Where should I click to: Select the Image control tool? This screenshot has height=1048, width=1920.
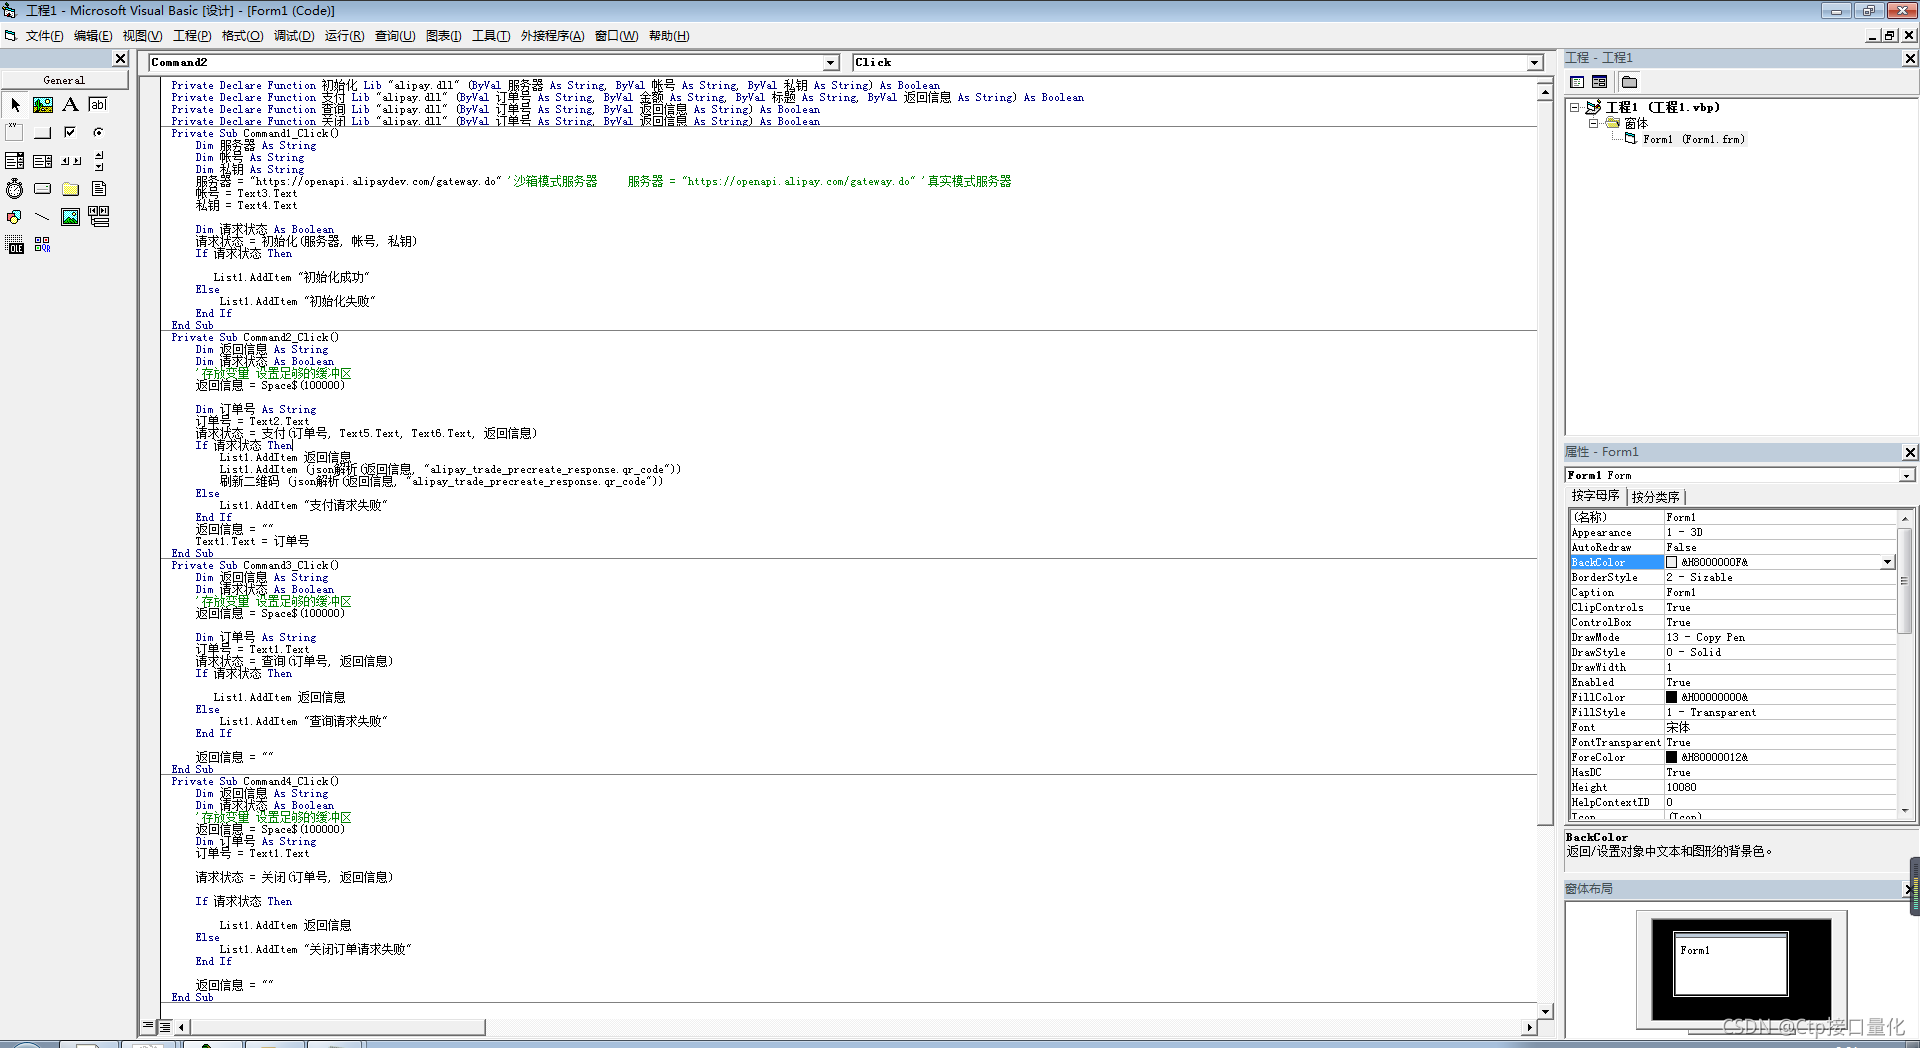click(x=70, y=217)
